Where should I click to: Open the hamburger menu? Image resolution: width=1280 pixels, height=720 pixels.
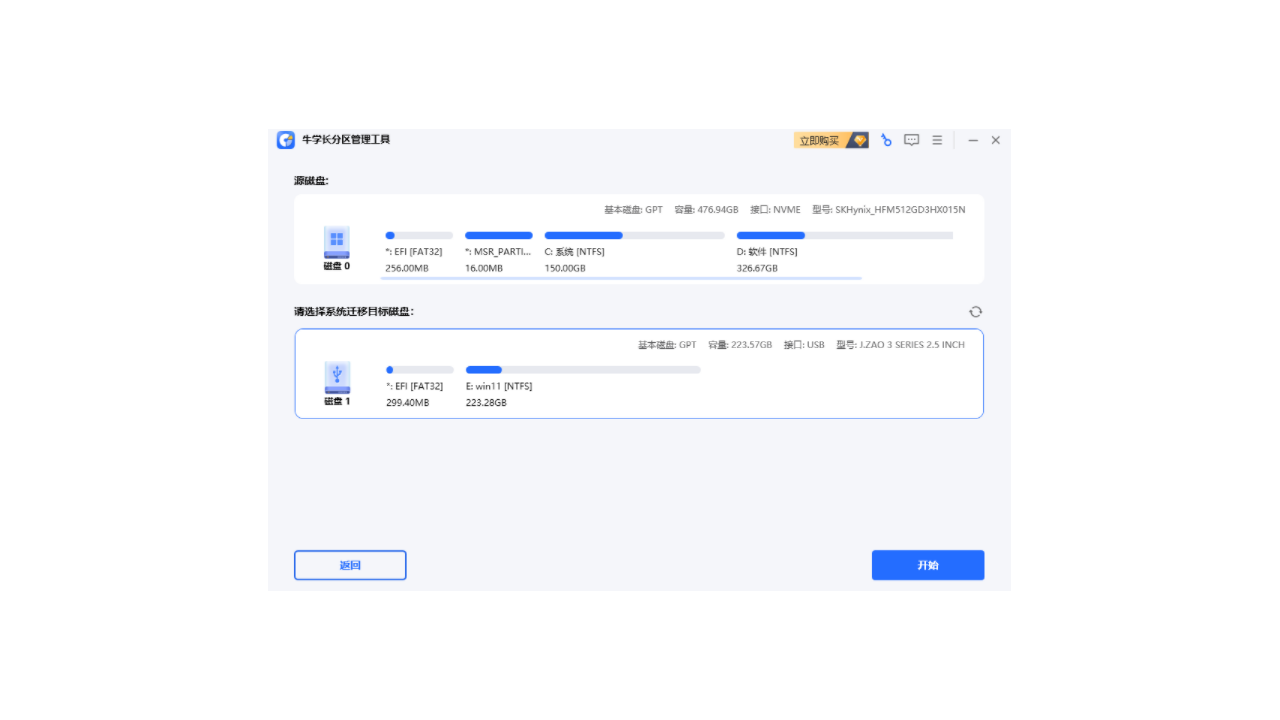[937, 140]
